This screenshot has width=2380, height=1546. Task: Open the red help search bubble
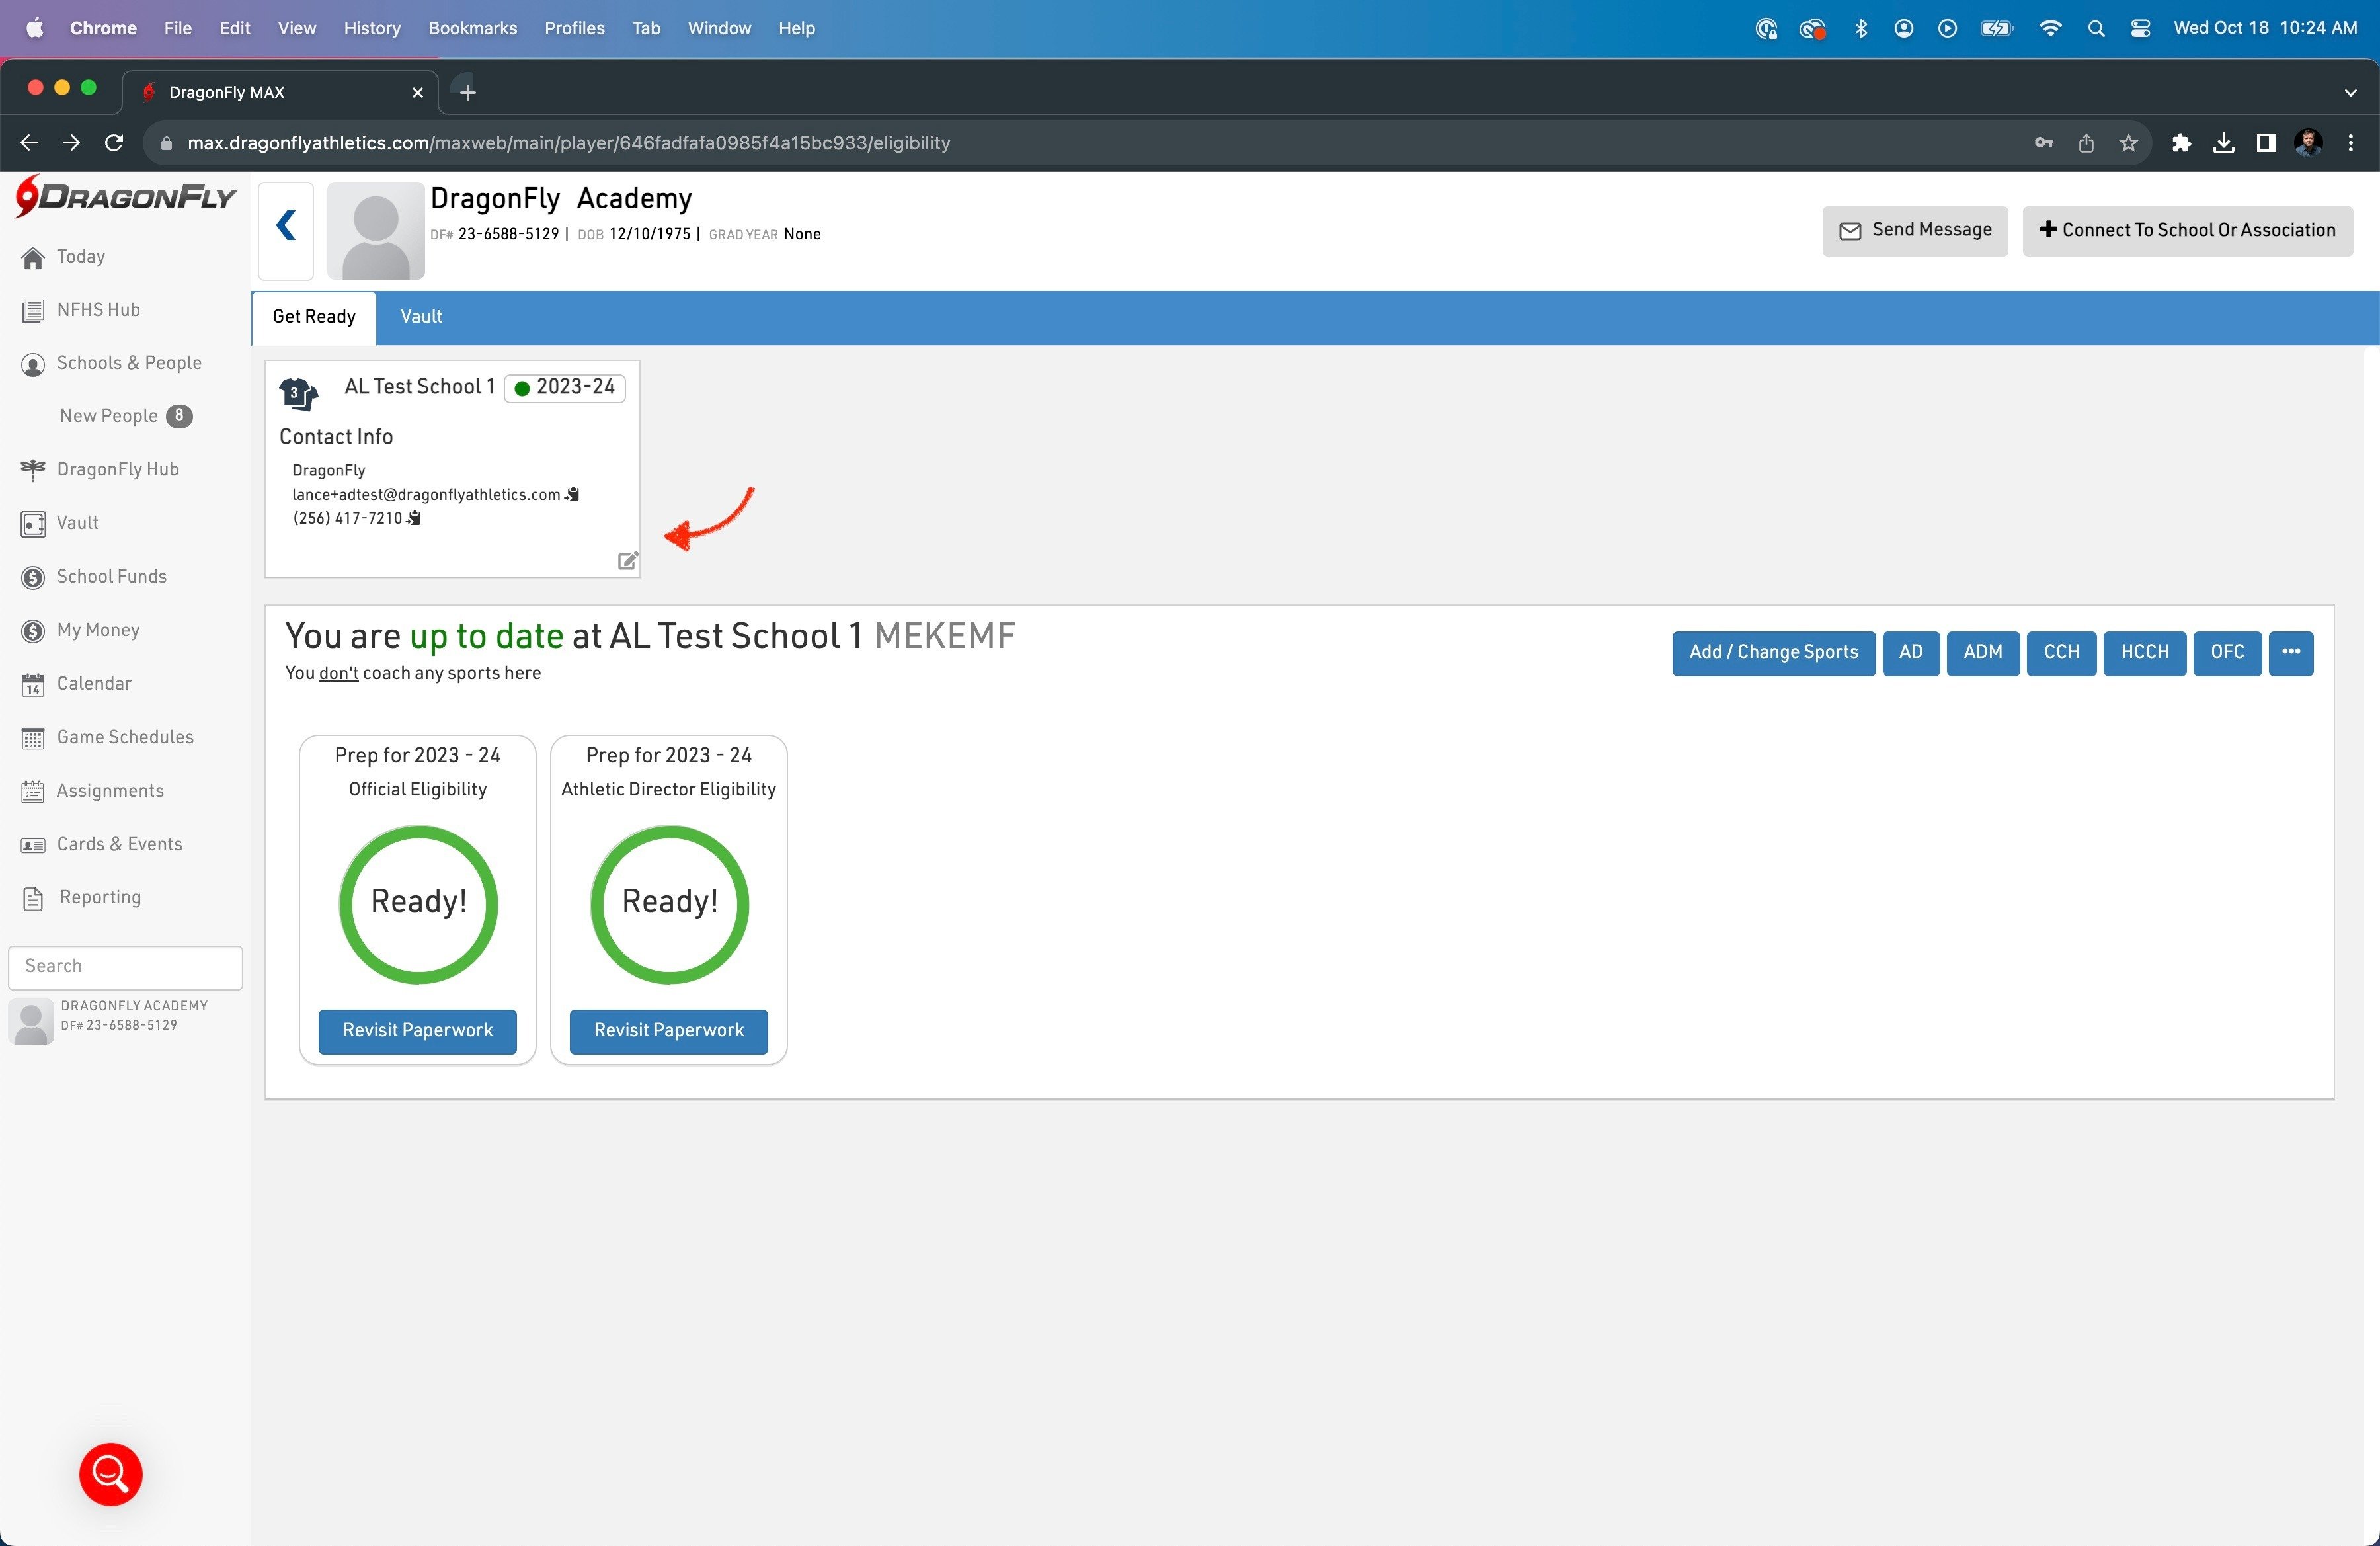click(110, 1473)
